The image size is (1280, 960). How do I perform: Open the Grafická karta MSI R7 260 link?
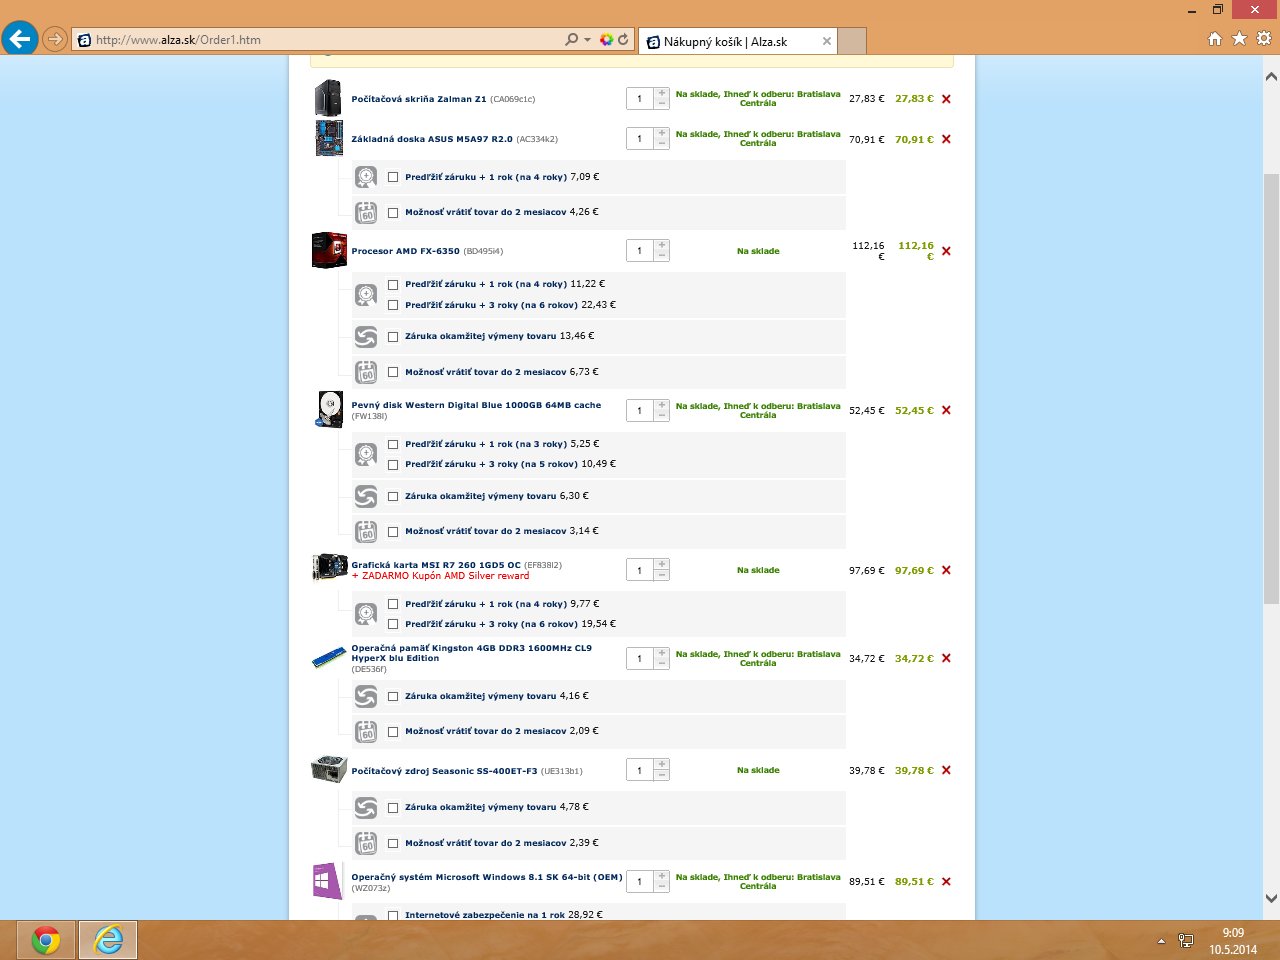[436, 565]
